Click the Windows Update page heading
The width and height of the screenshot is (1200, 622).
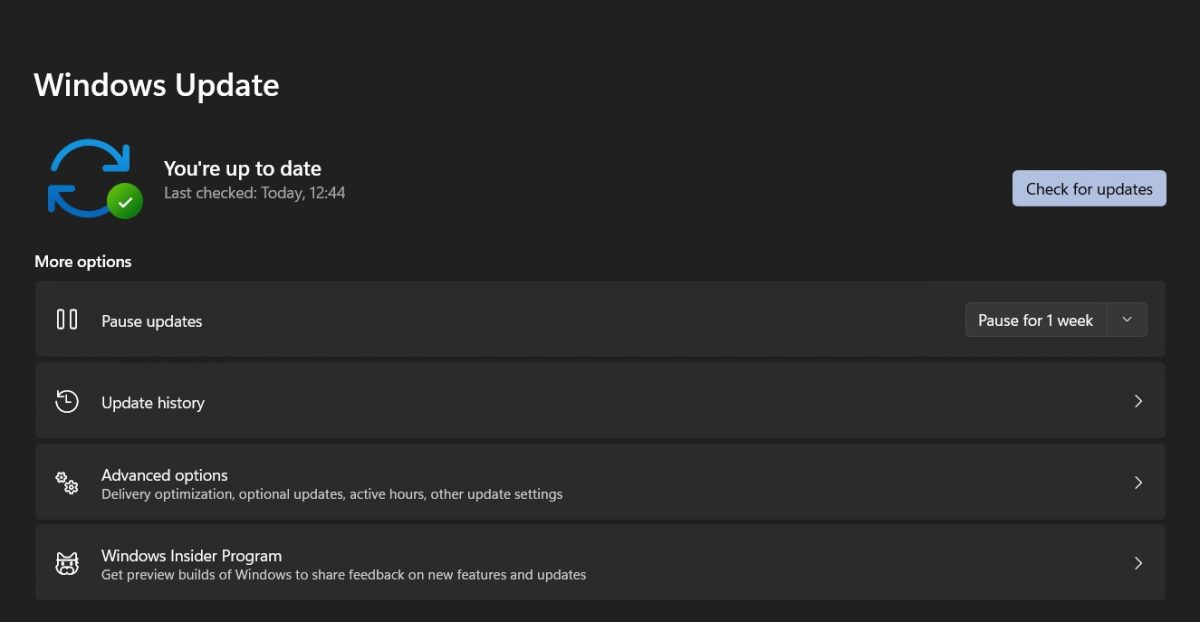pos(156,85)
